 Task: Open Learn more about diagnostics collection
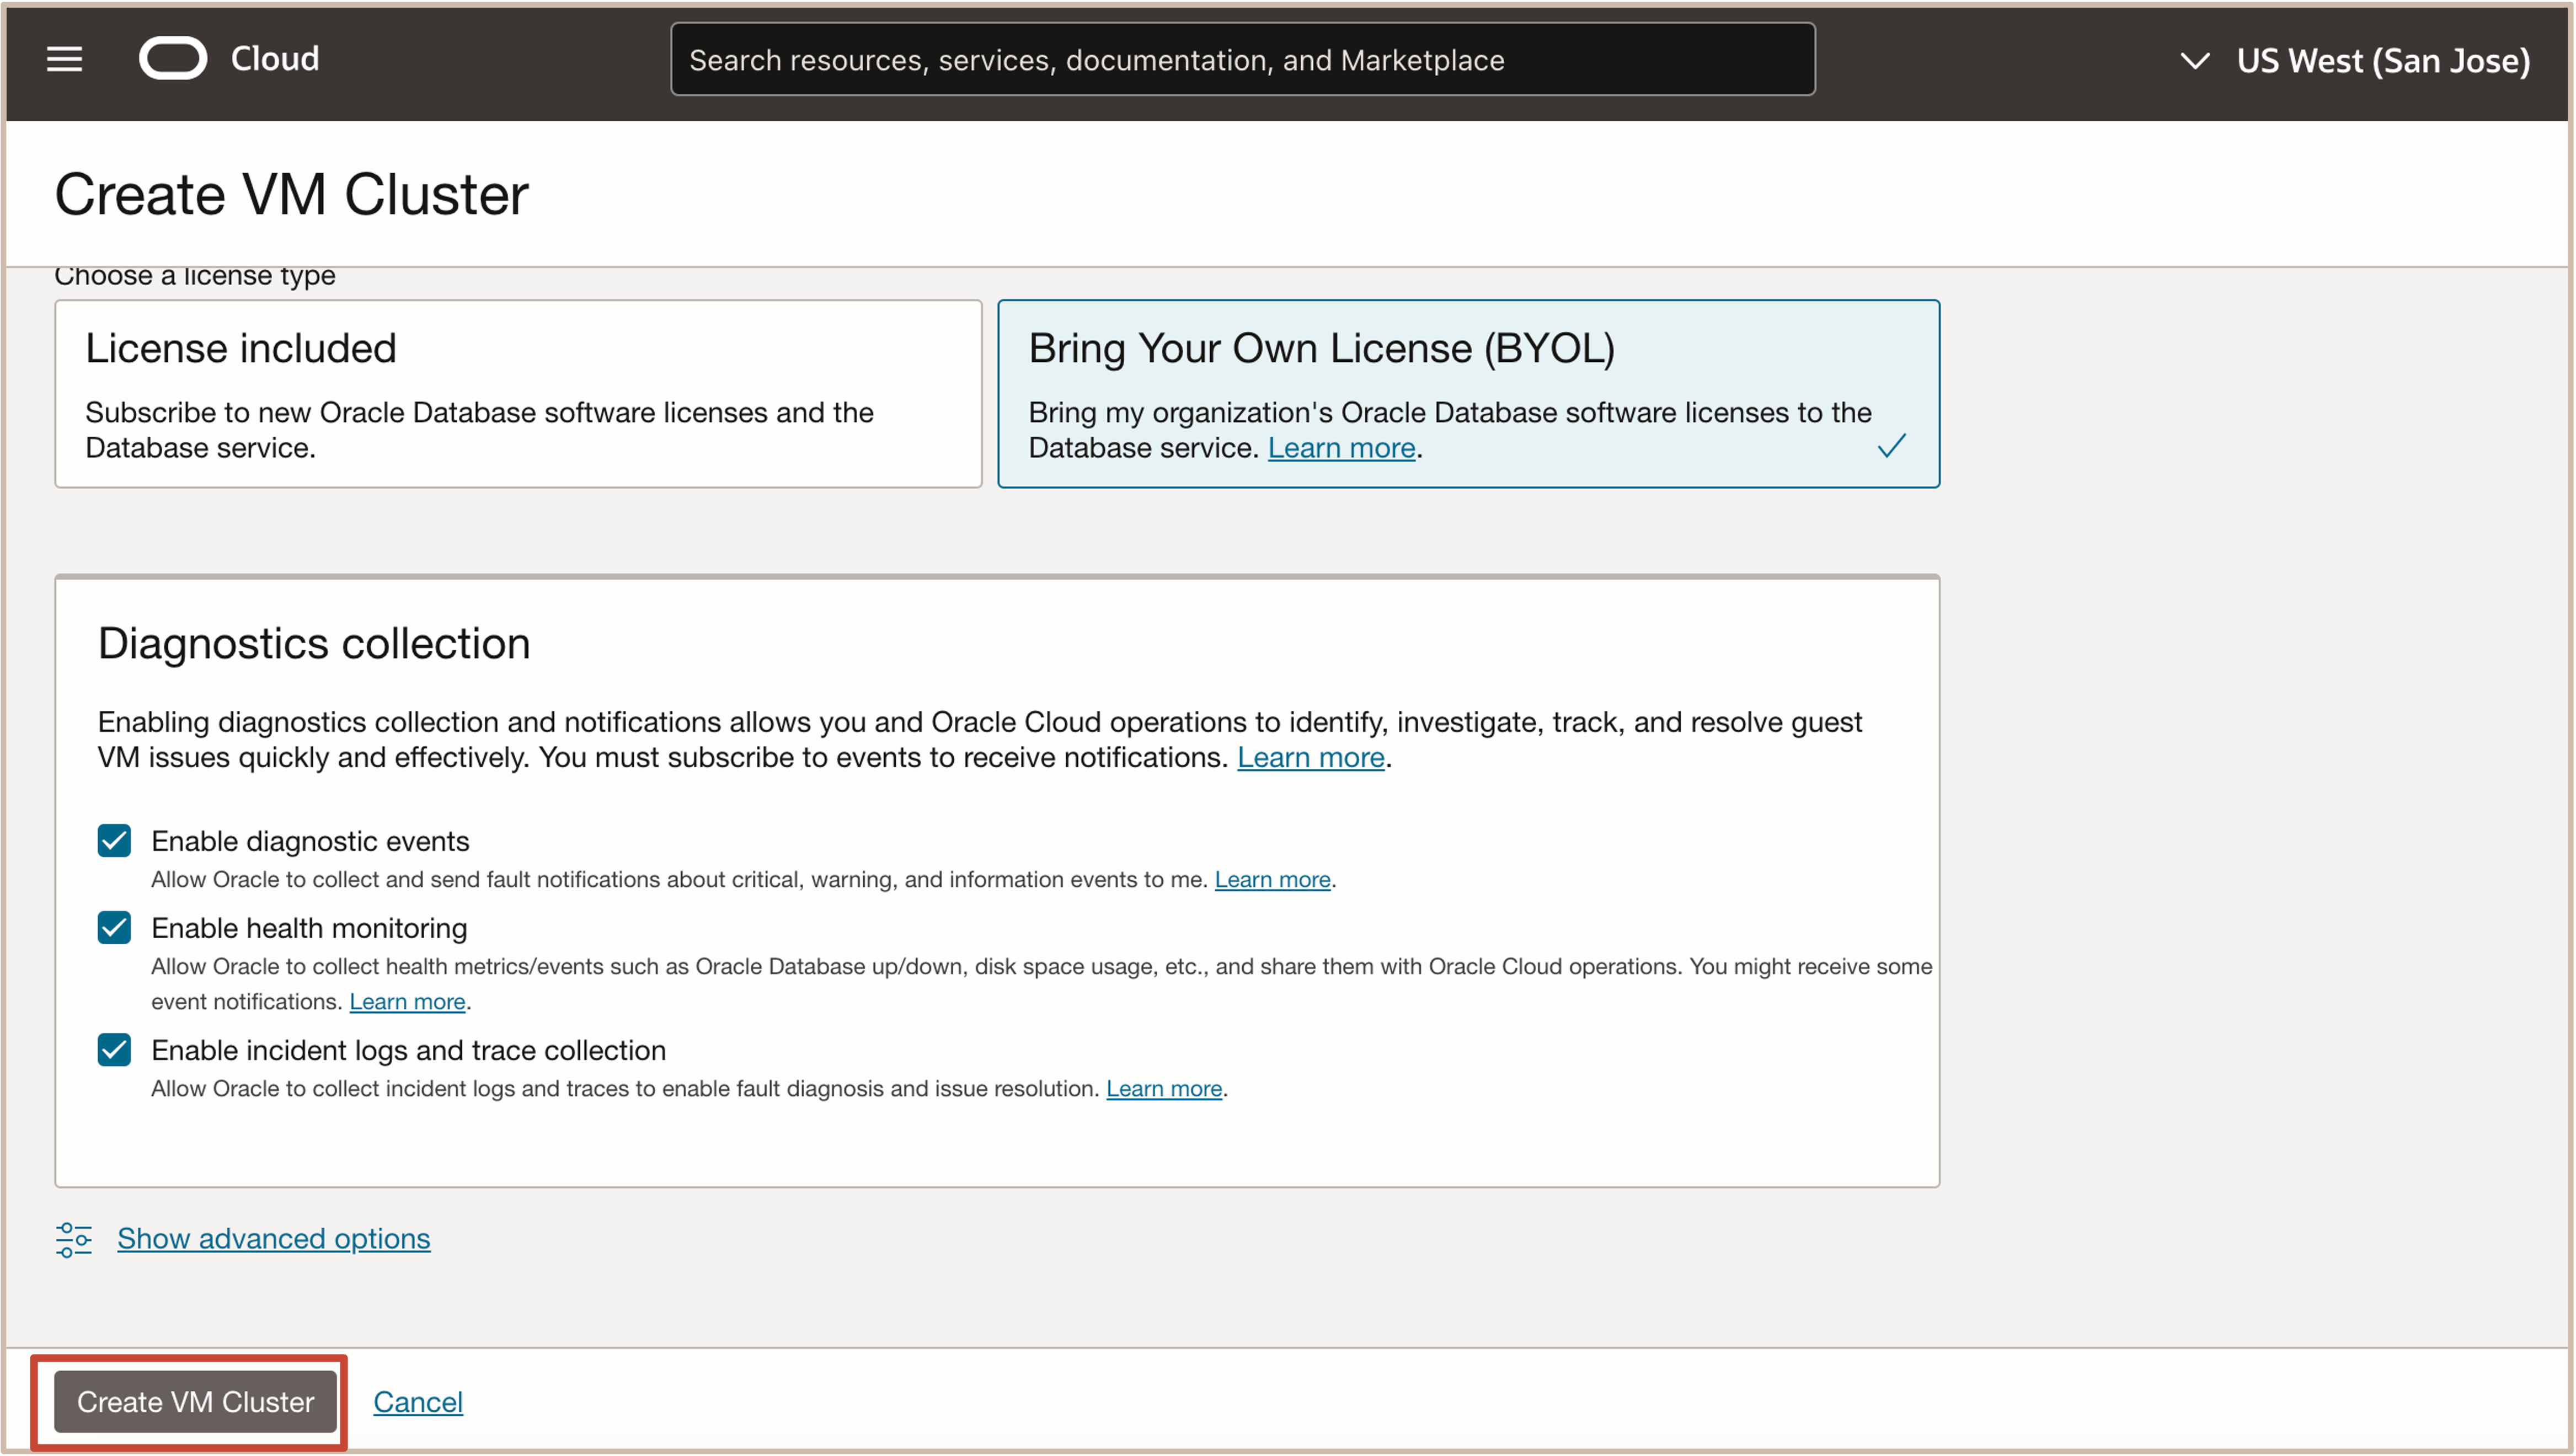coord(1310,758)
